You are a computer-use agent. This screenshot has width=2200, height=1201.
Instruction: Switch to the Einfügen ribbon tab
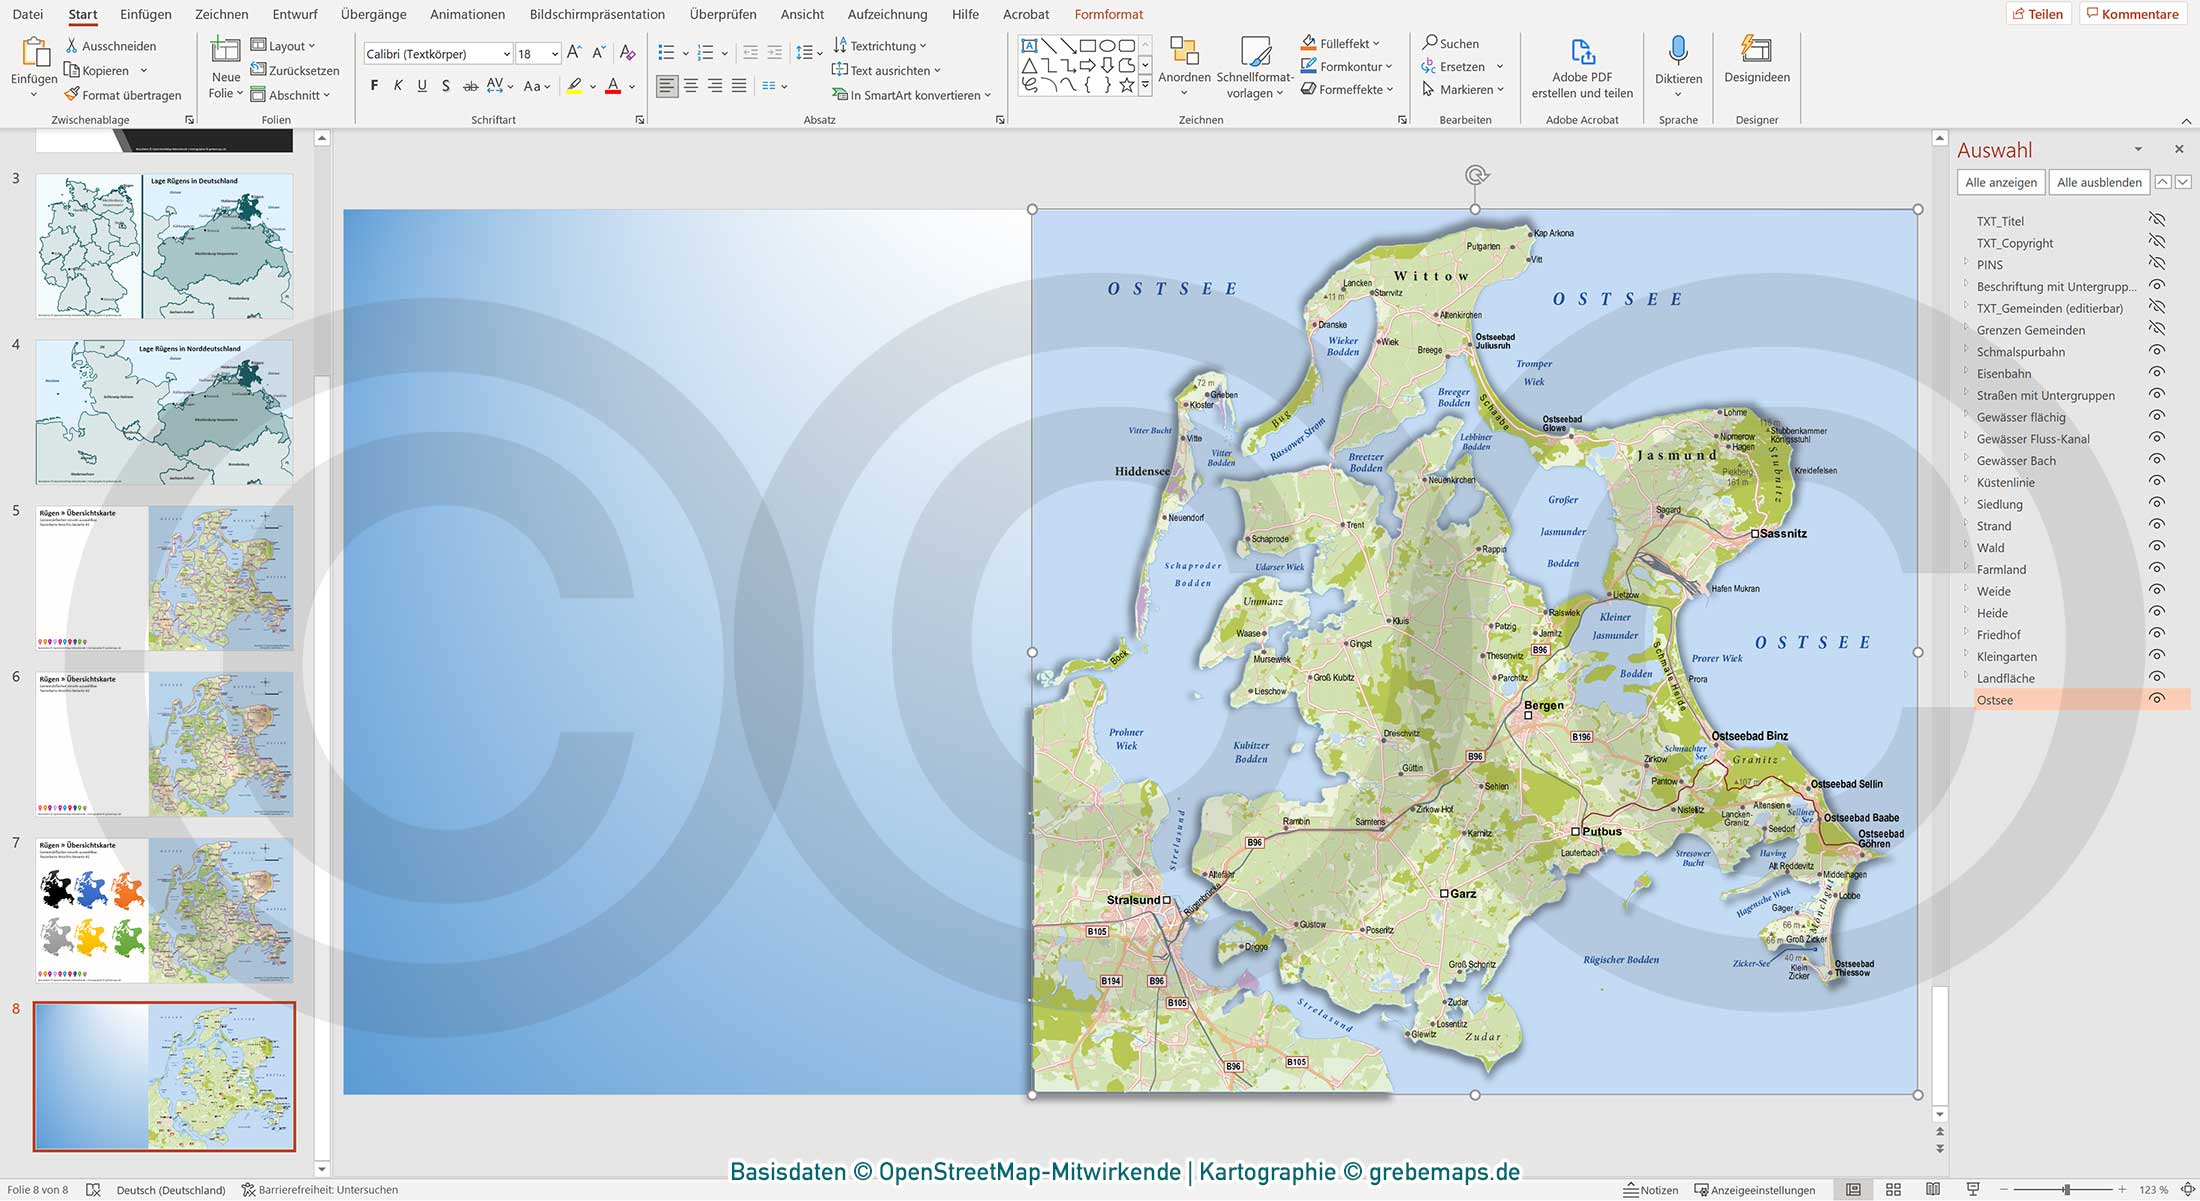click(x=145, y=14)
